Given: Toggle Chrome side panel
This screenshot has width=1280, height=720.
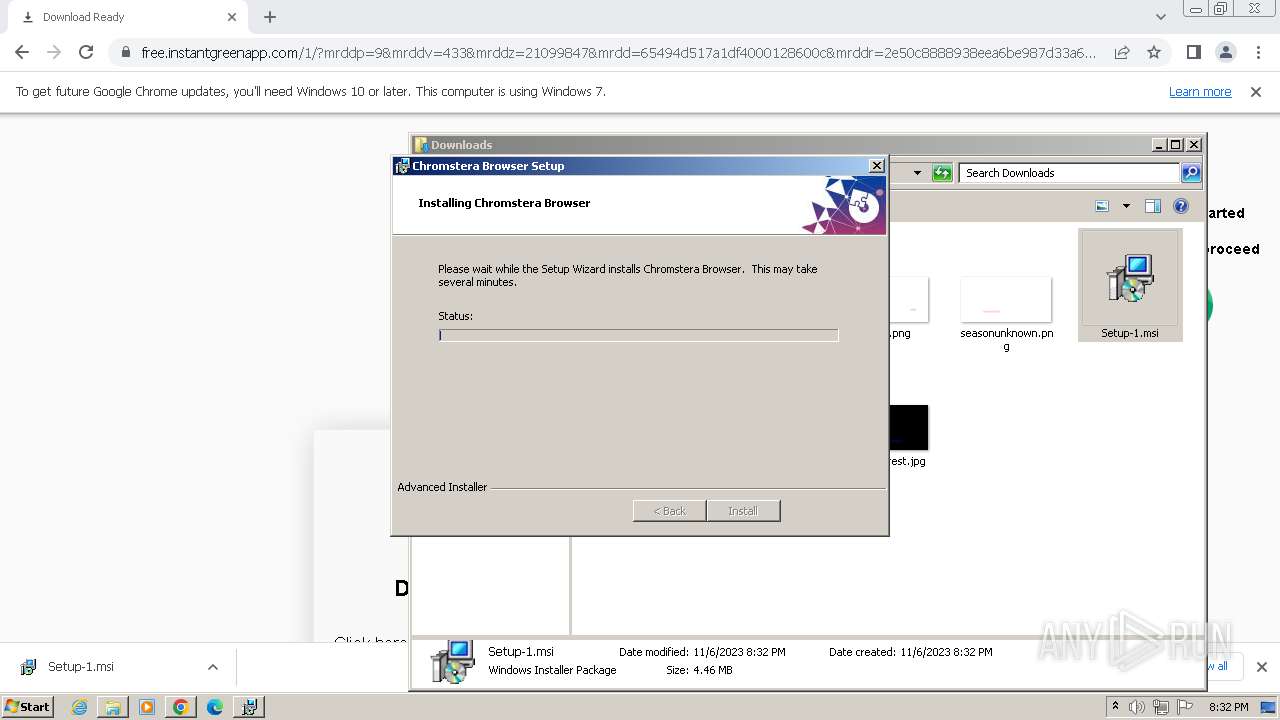Looking at the screenshot, I should click(x=1193, y=52).
